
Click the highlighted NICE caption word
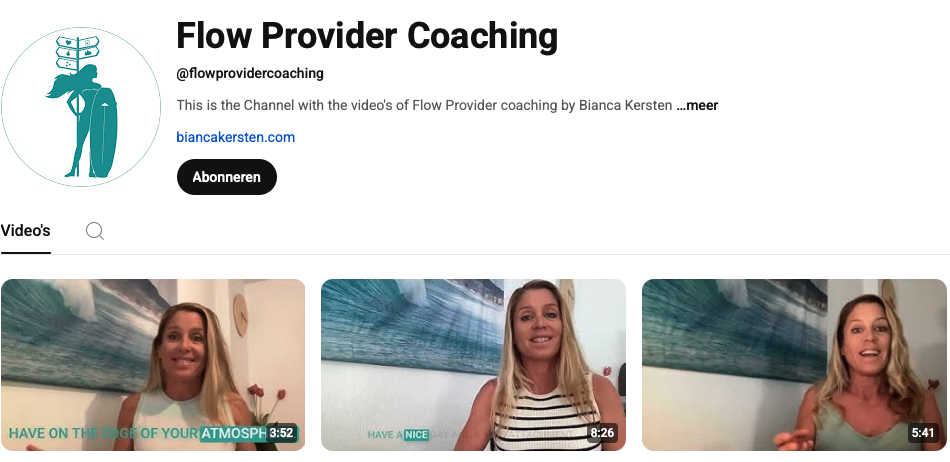[x=416, y=434]
